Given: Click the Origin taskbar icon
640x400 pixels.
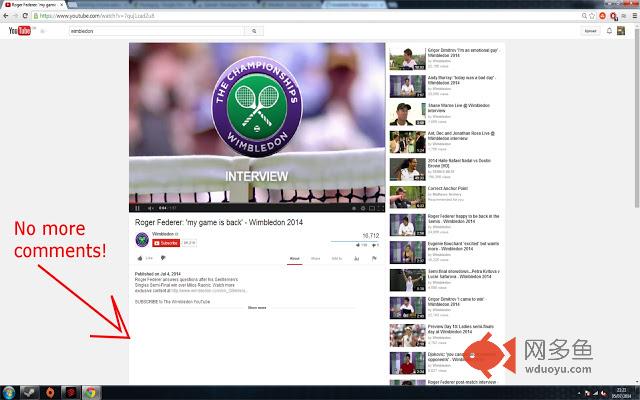Looking at the screenshot, I should (50, 393).
